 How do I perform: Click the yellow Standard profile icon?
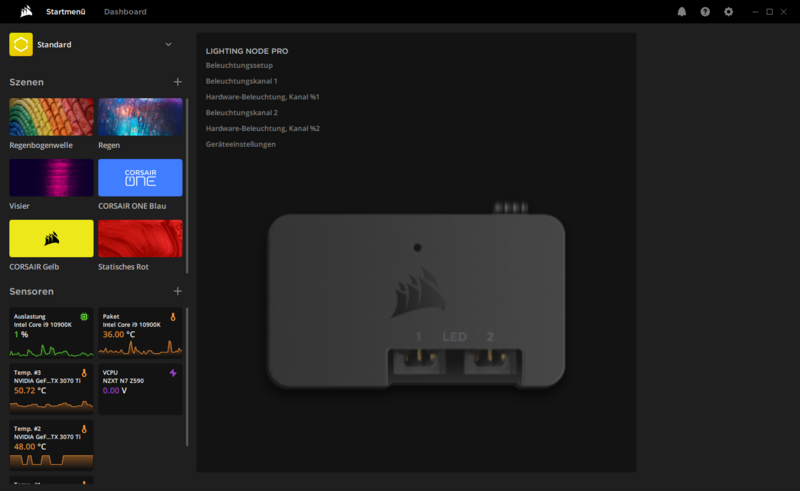pos(21,44)
